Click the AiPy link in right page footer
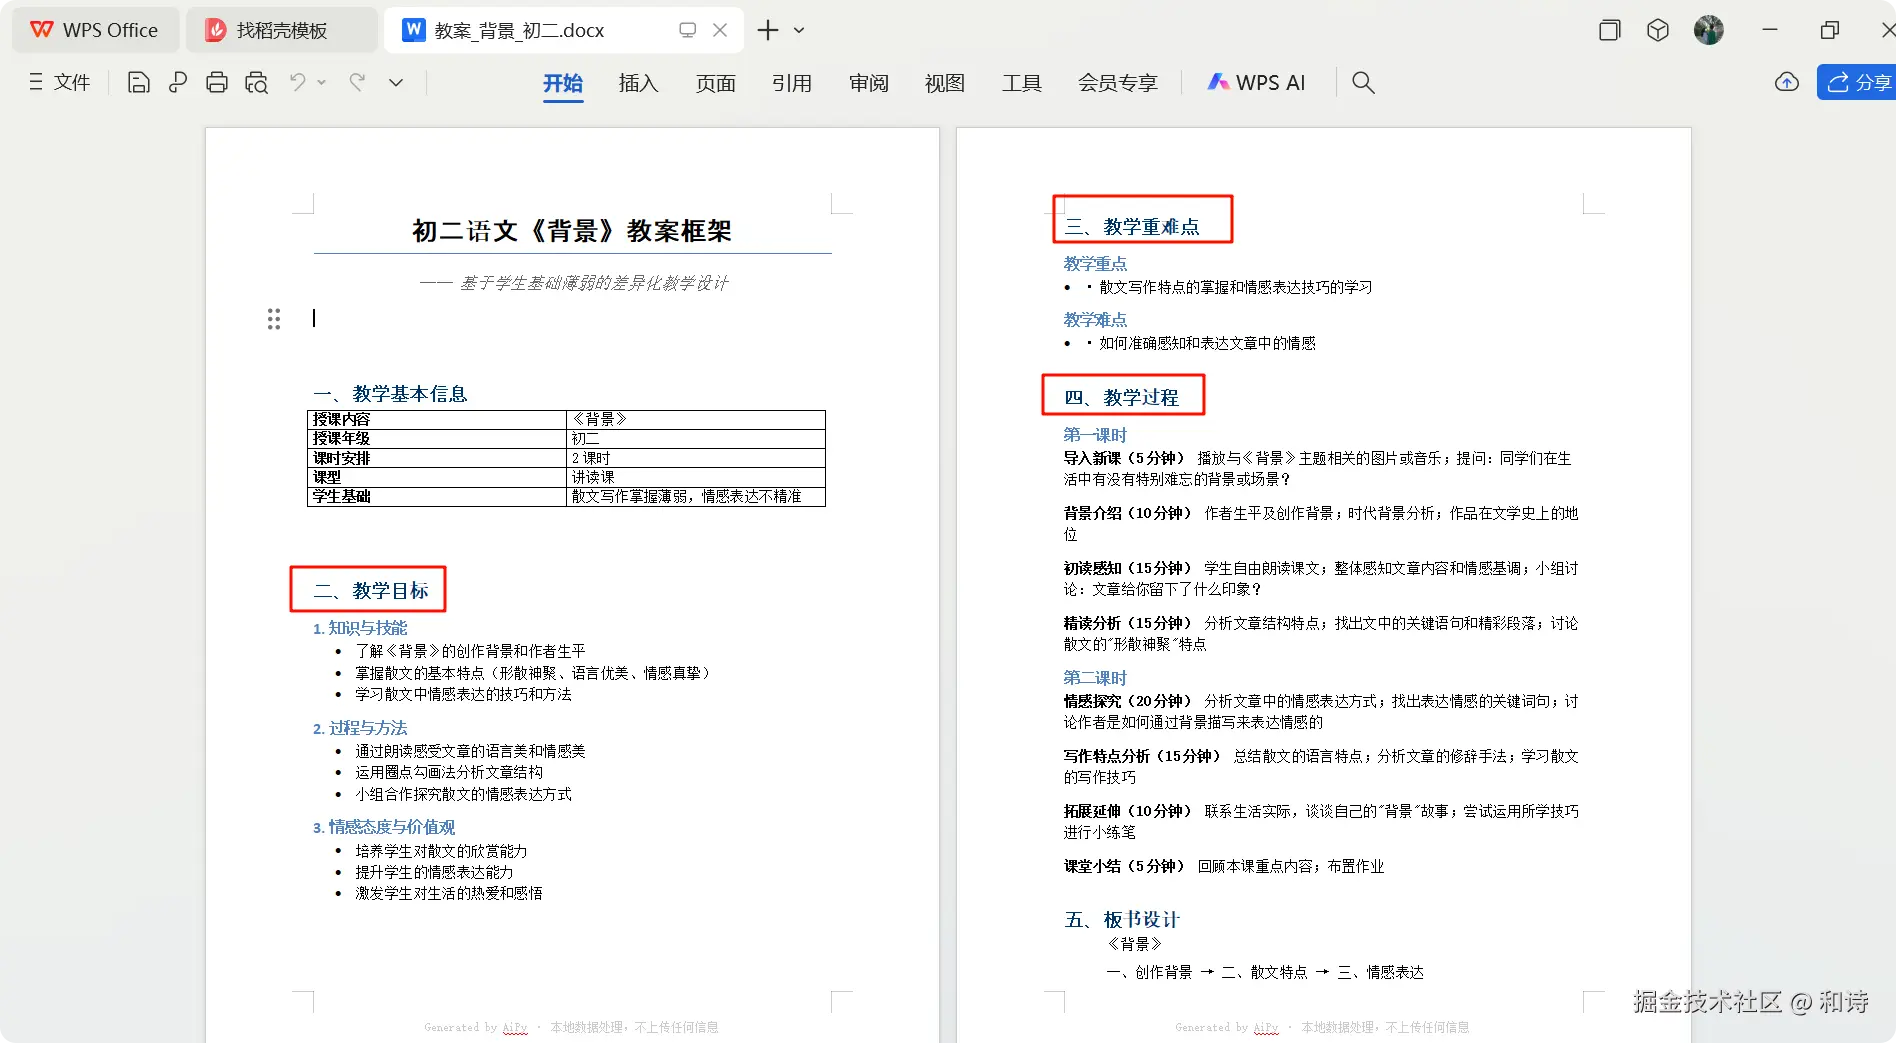 coord(1266,1027)
